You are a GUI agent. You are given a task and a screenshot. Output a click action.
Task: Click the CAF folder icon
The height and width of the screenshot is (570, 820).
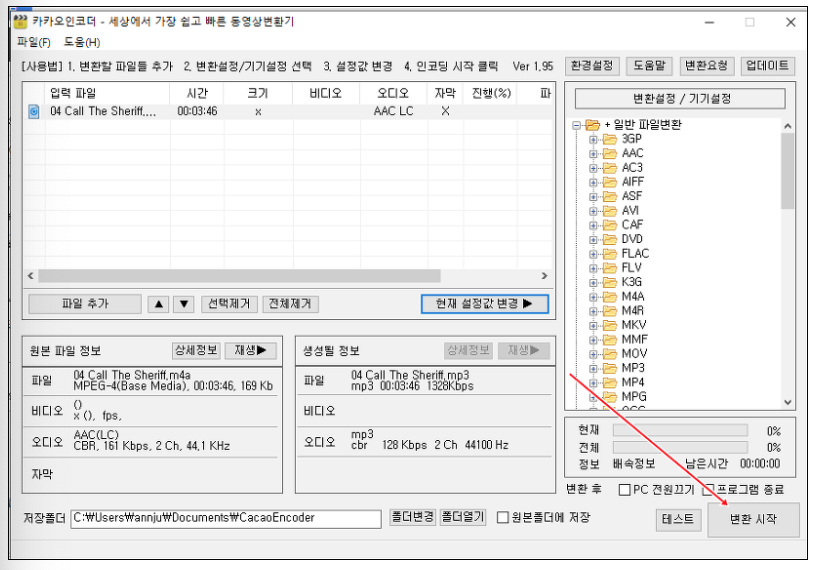point(609,225)
